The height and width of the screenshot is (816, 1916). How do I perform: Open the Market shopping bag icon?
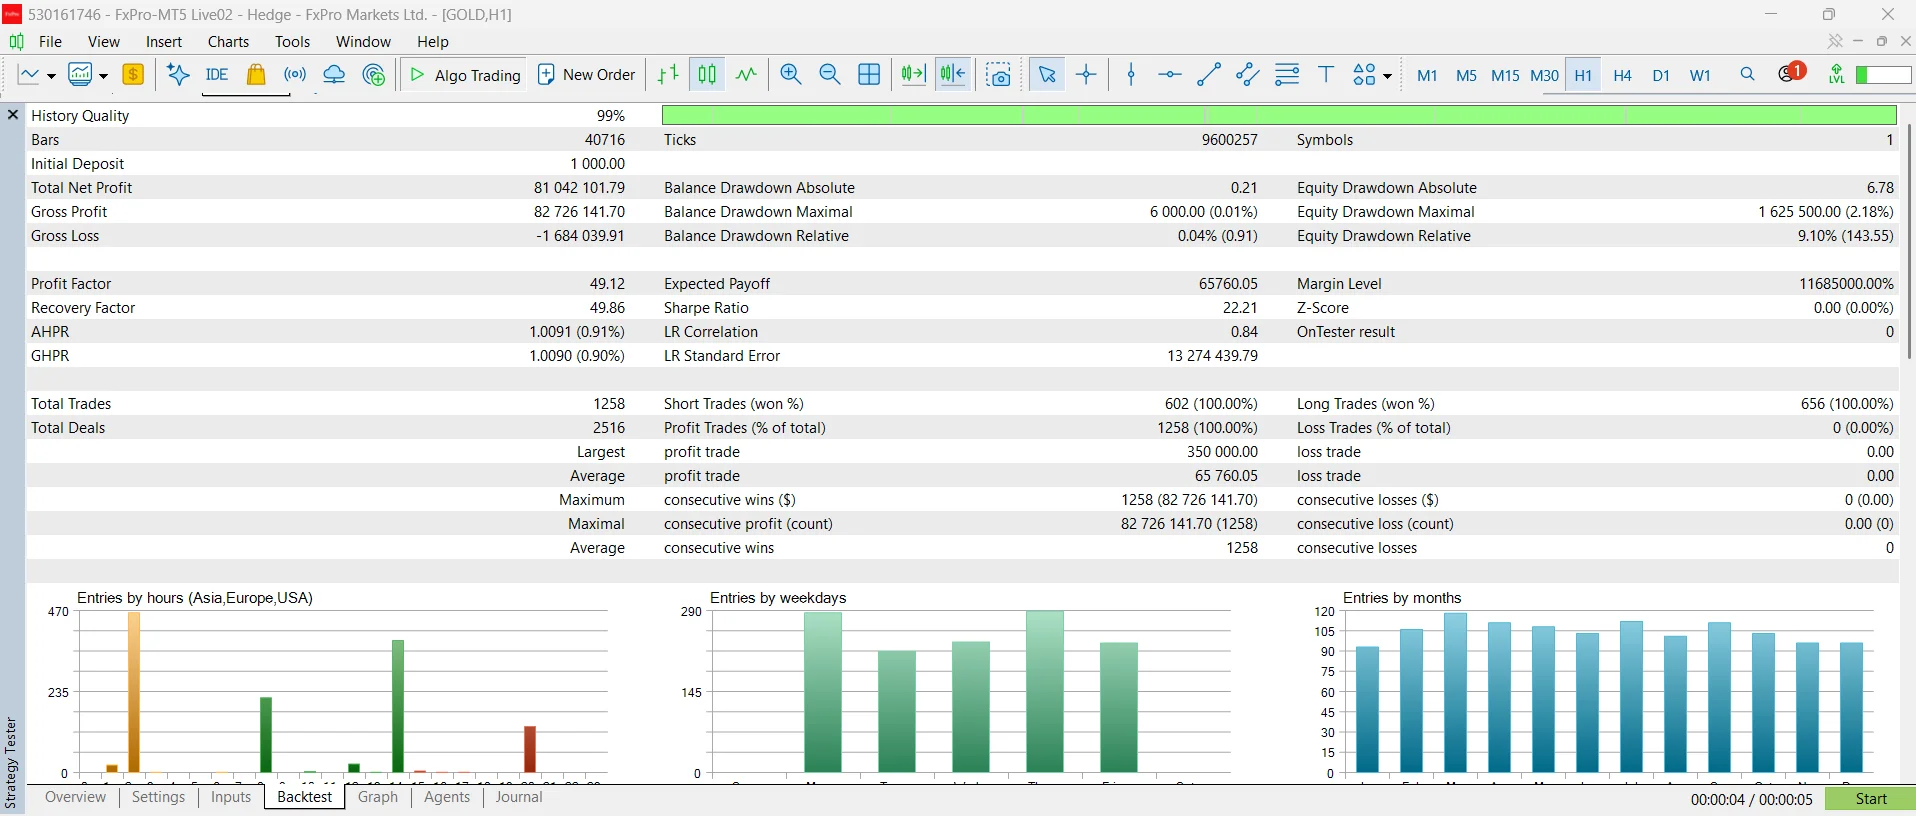pos(256,75)
